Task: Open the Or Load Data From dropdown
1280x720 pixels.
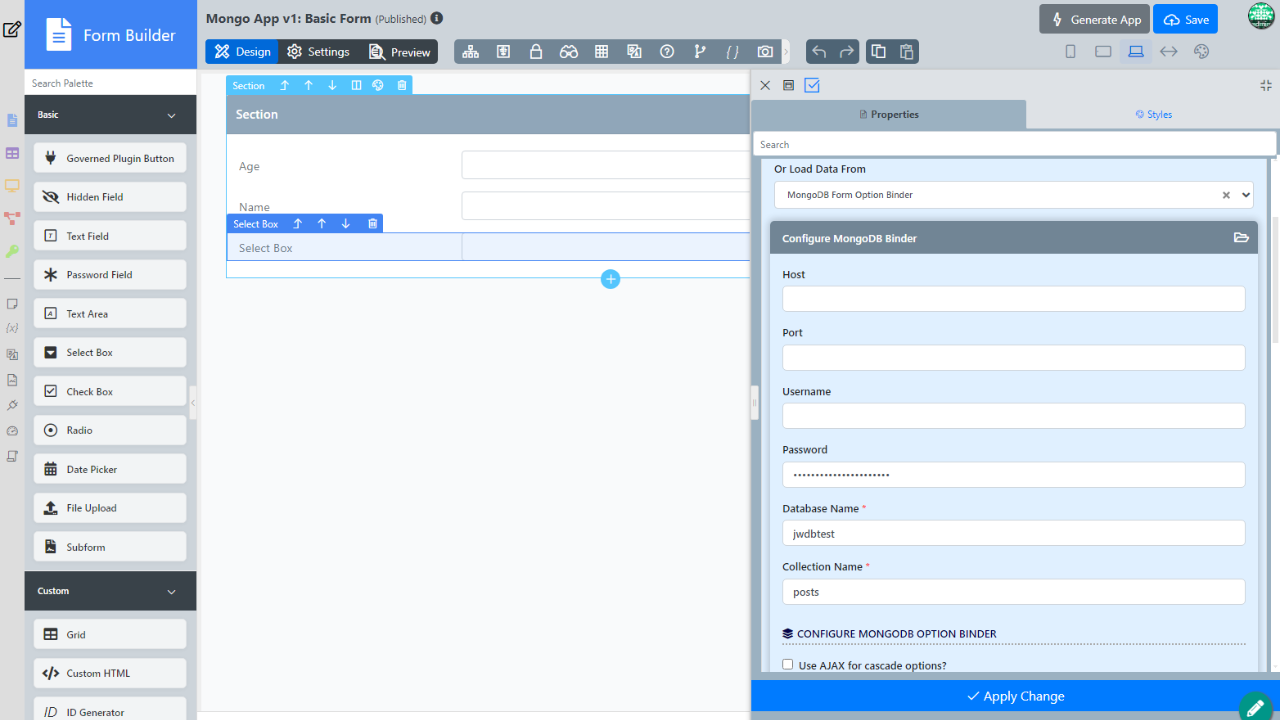Action: point(1012,195)
